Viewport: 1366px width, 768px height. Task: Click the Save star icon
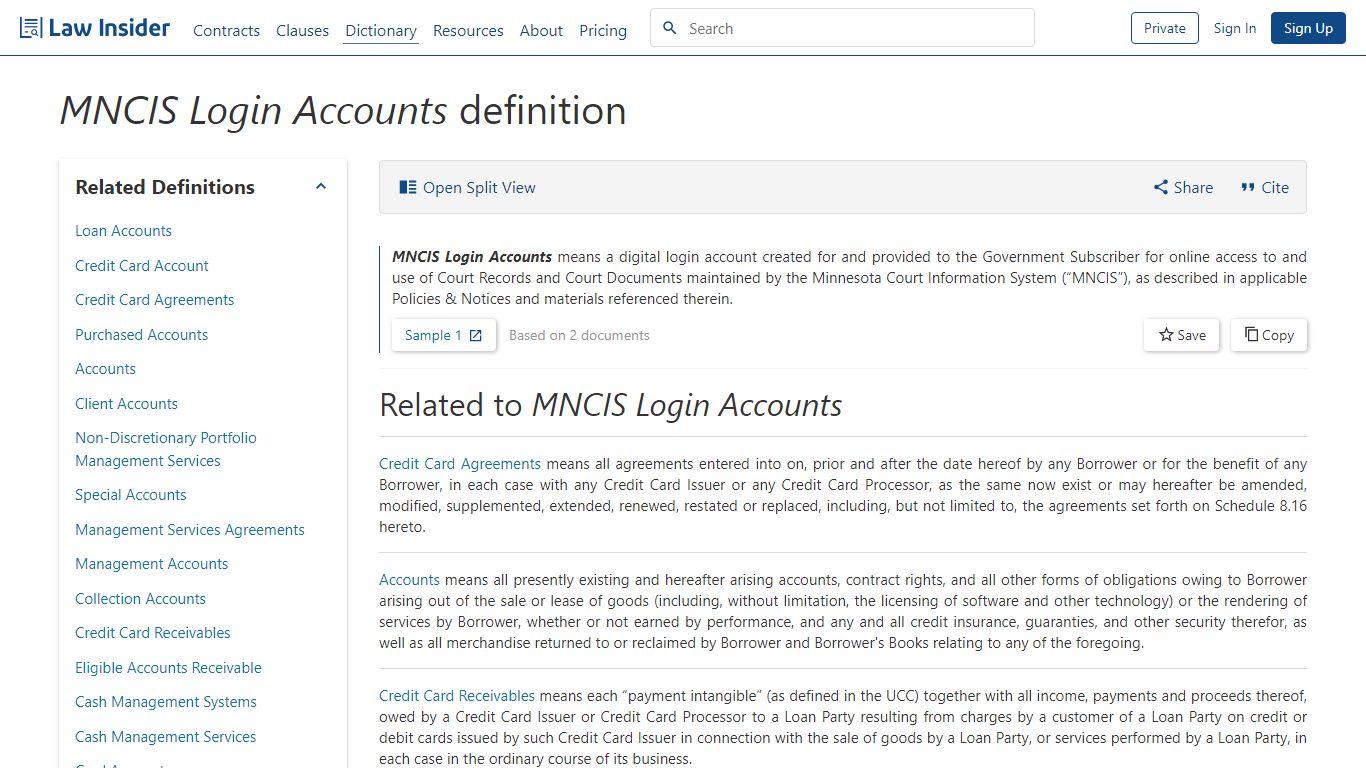point(1166,335)
